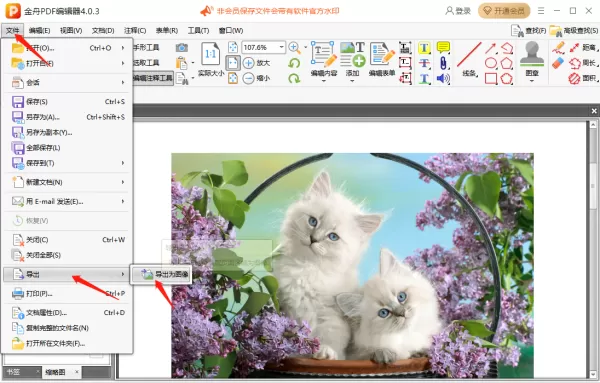600x383 pixels.
Task: Select the paperclip file attachment icon
Action: point(443,63)
